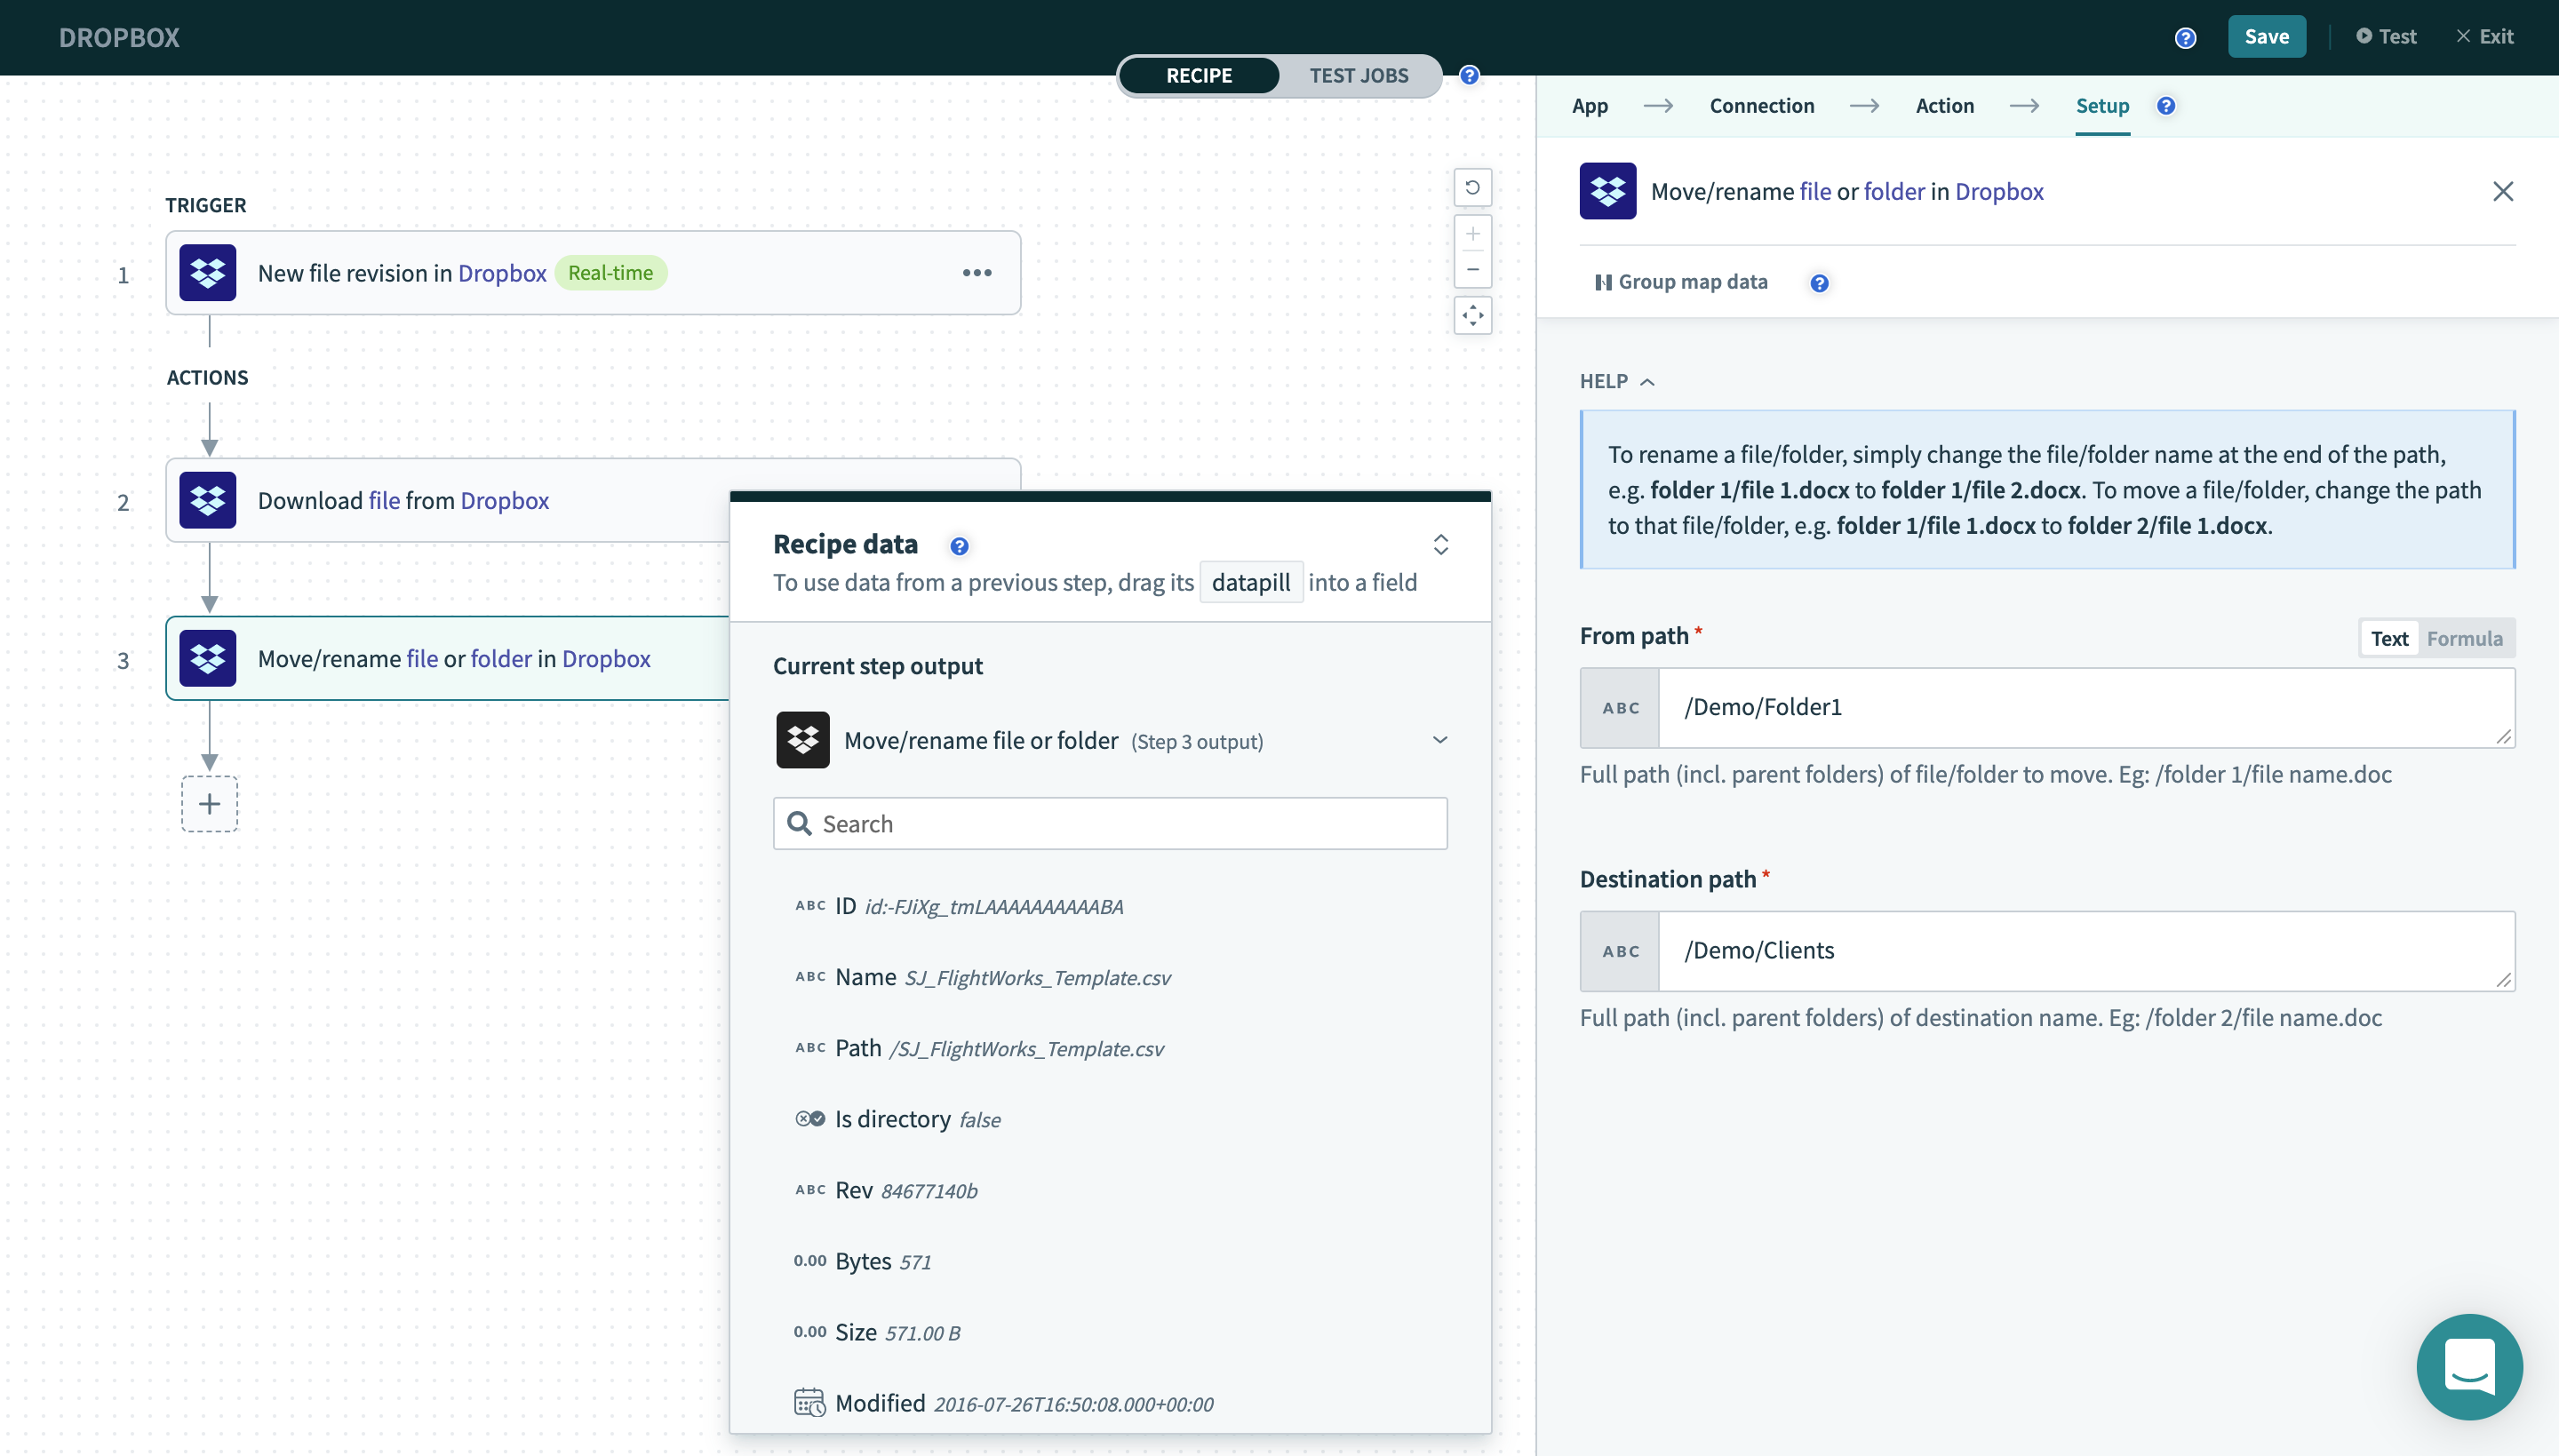Screen dimensions: 2559x1456
Task: Zoom in on recipe canvas
Action: pyautogui.click(x=1472, y=234)
